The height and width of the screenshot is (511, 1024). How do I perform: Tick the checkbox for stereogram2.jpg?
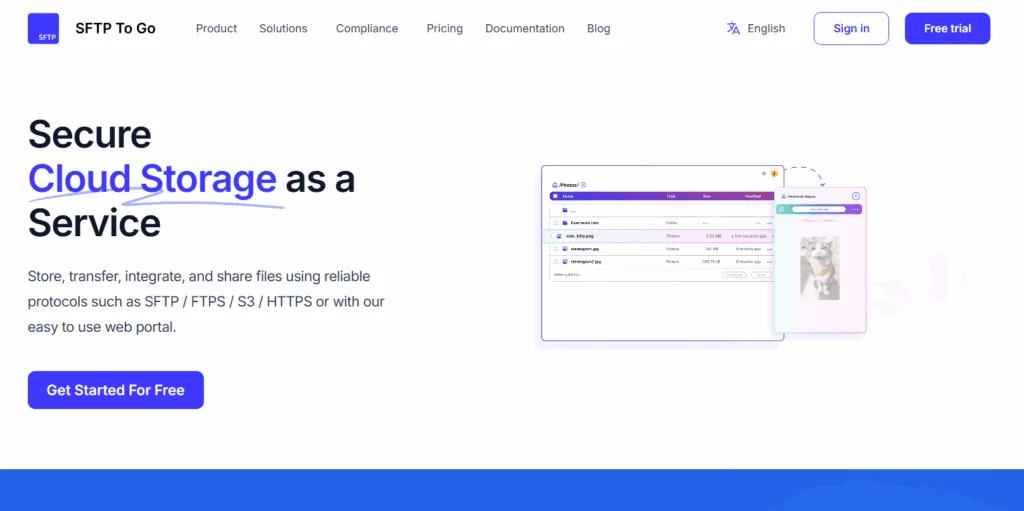click(x=555, y=261)
